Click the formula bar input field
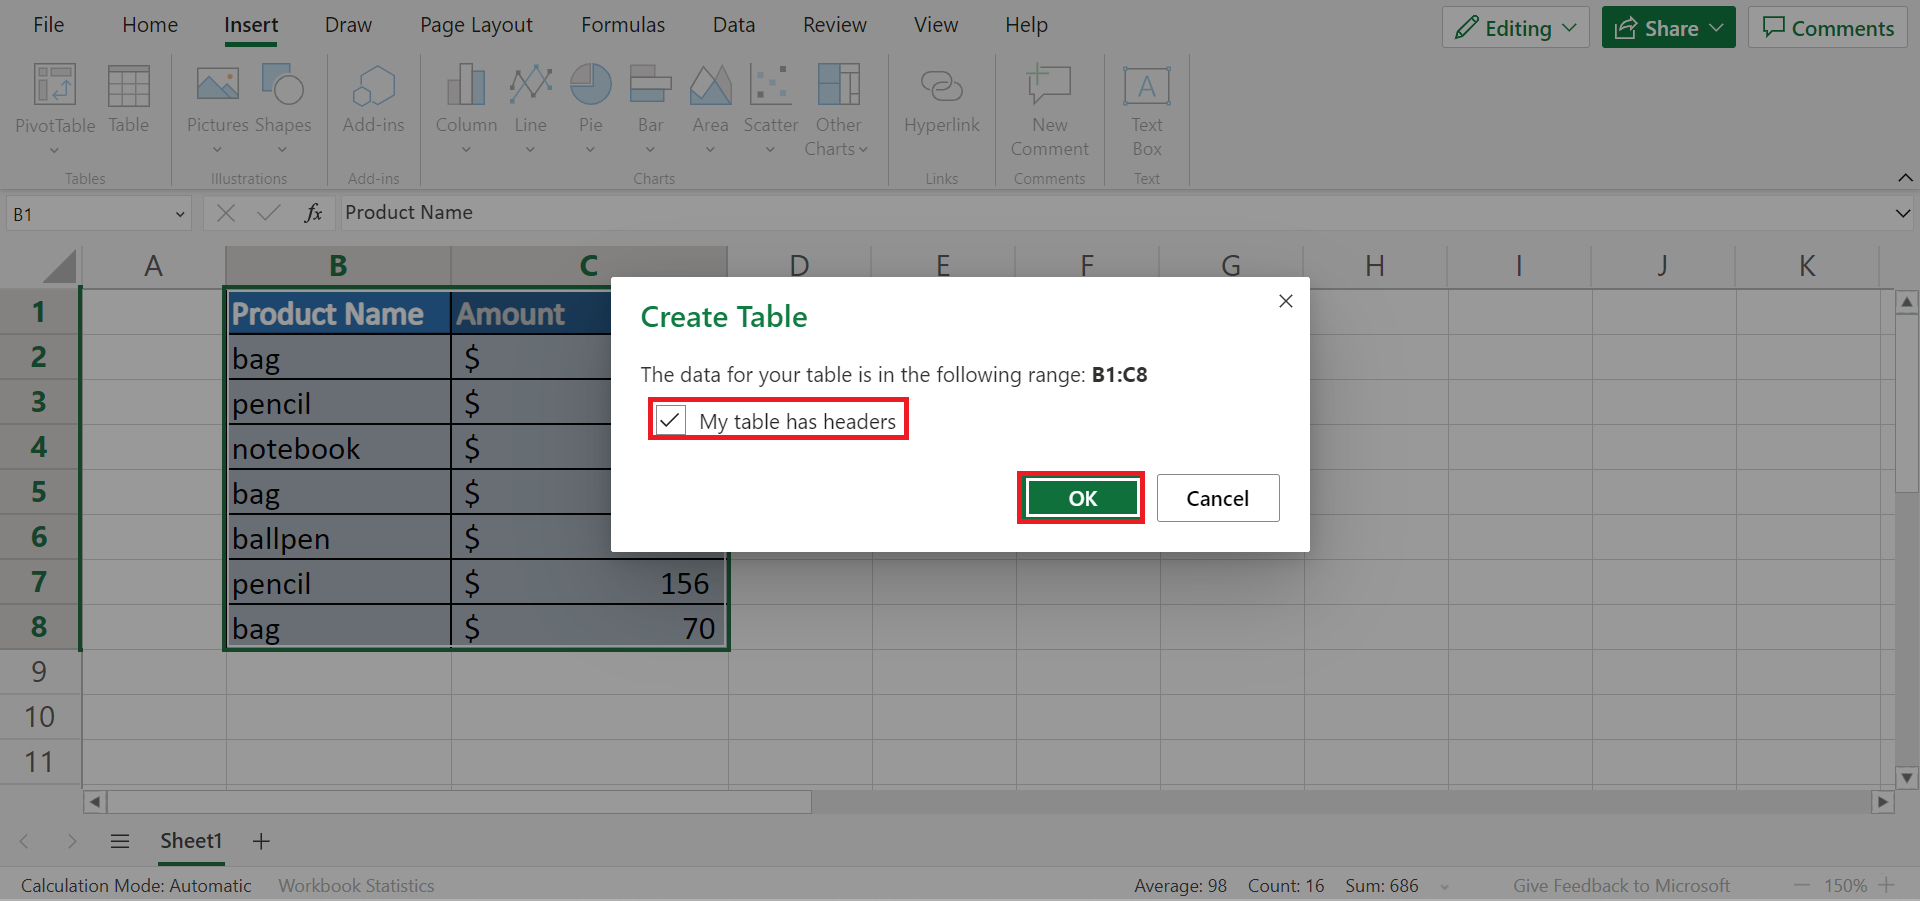The width and height of the screenshot is (1920, 901). [x=1100, y=213]
